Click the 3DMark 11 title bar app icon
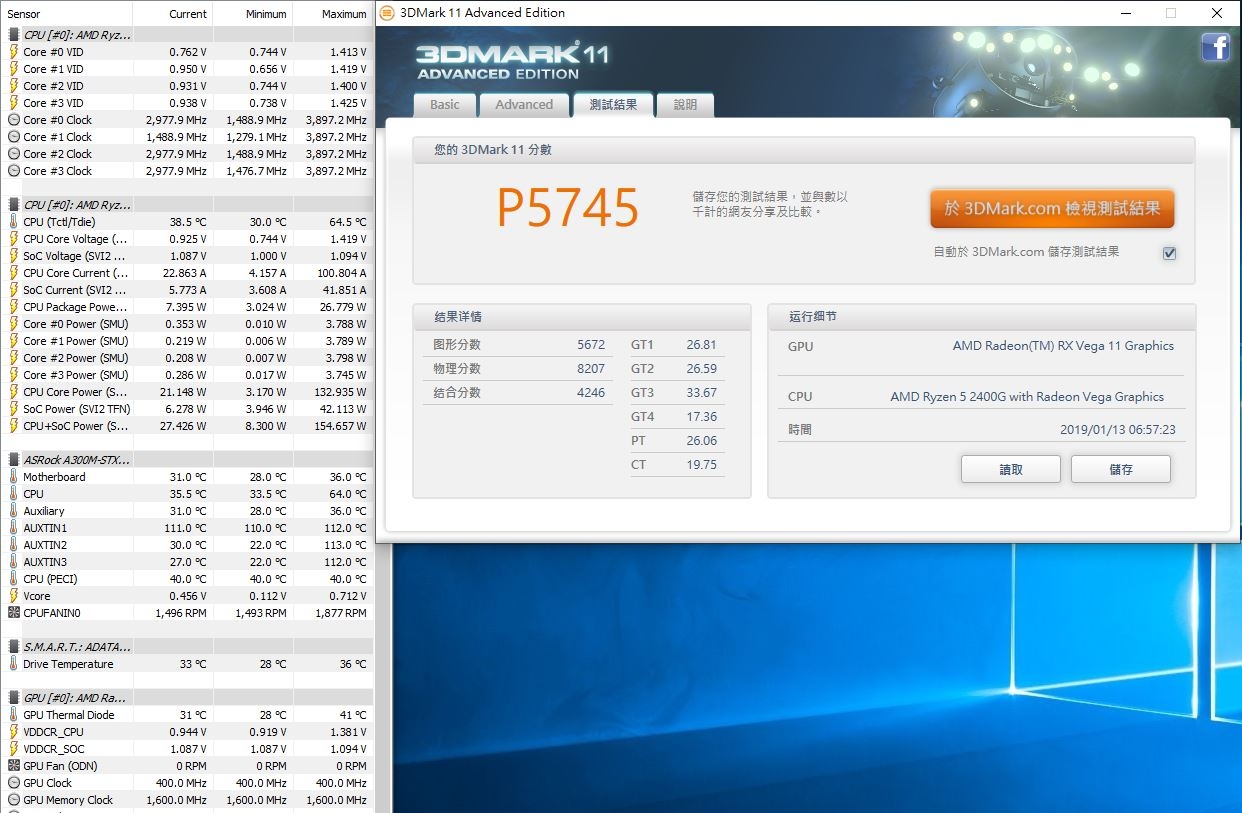 pyautogui.click(x=387, y=13)
